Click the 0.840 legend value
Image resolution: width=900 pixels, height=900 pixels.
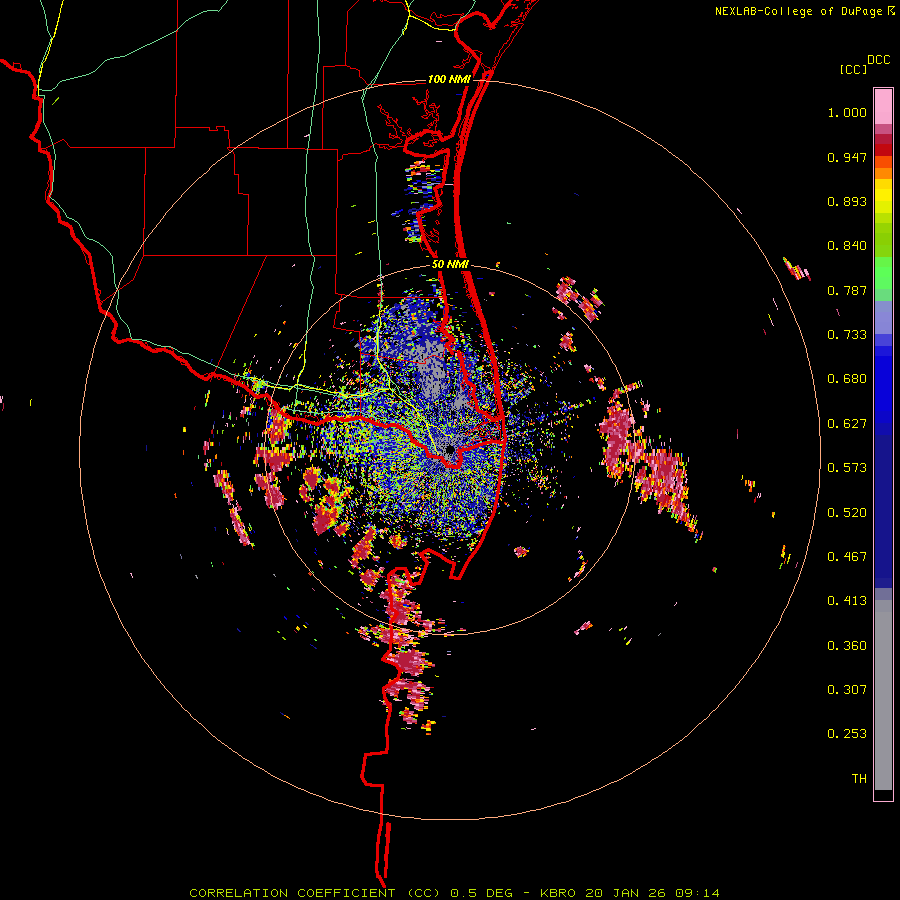(x=847, y=246)
